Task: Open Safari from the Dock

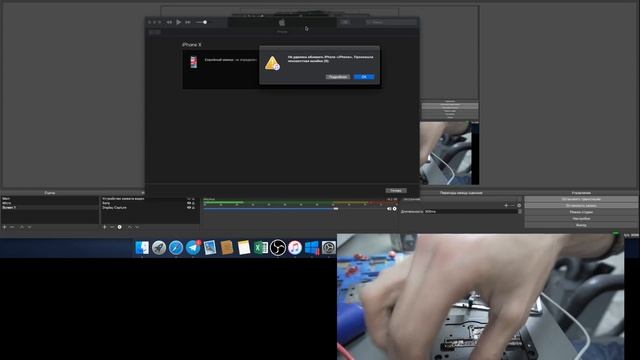Action: (176, 248)
